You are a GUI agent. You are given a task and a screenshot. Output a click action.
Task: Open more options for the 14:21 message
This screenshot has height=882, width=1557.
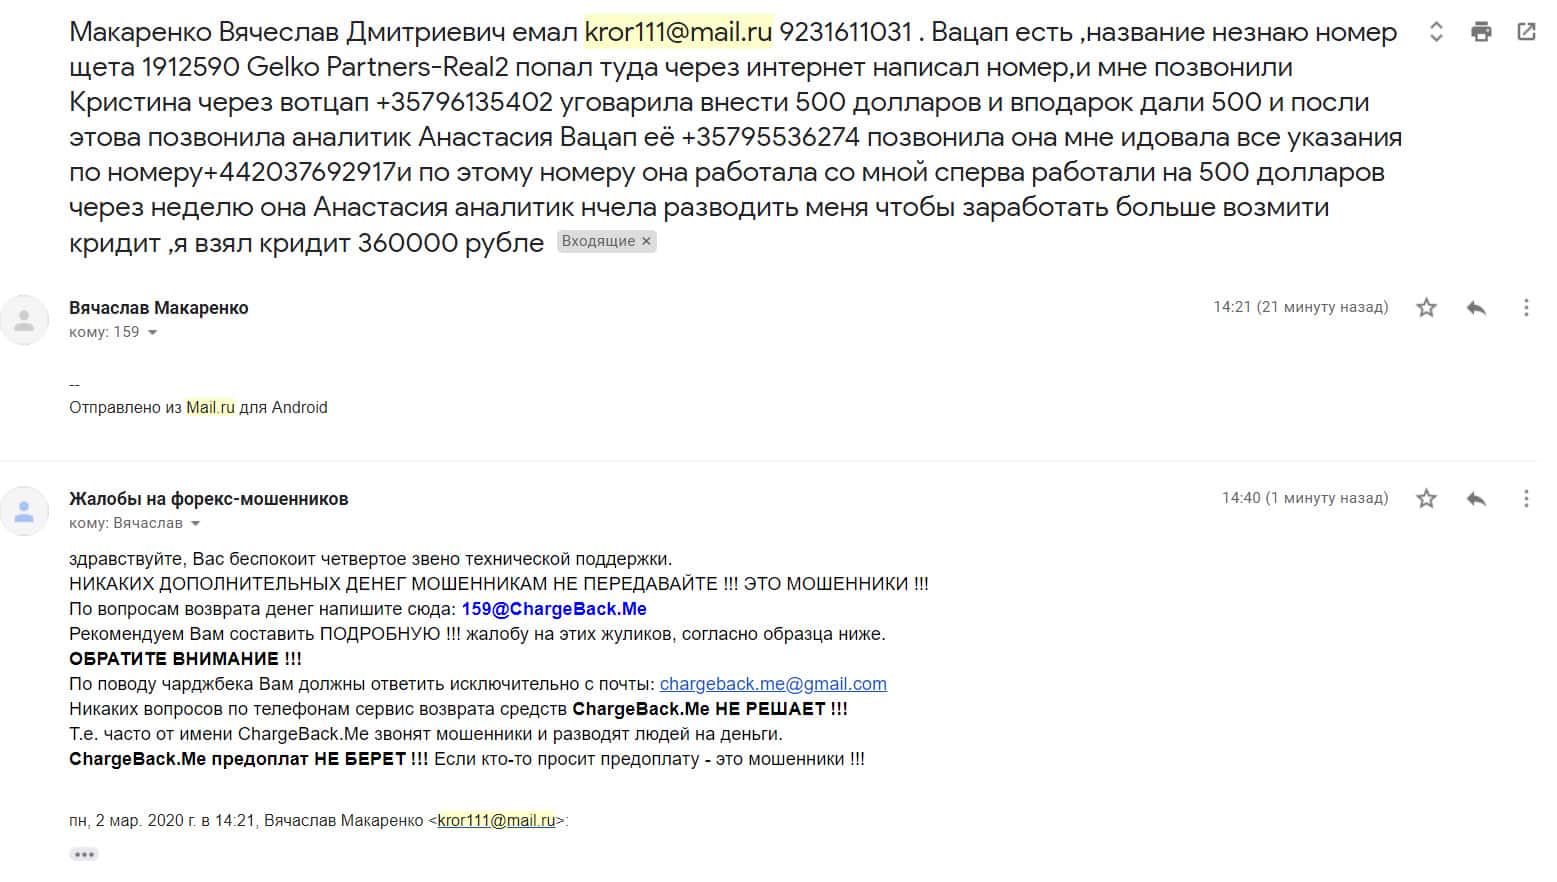tap(1525, 308)
